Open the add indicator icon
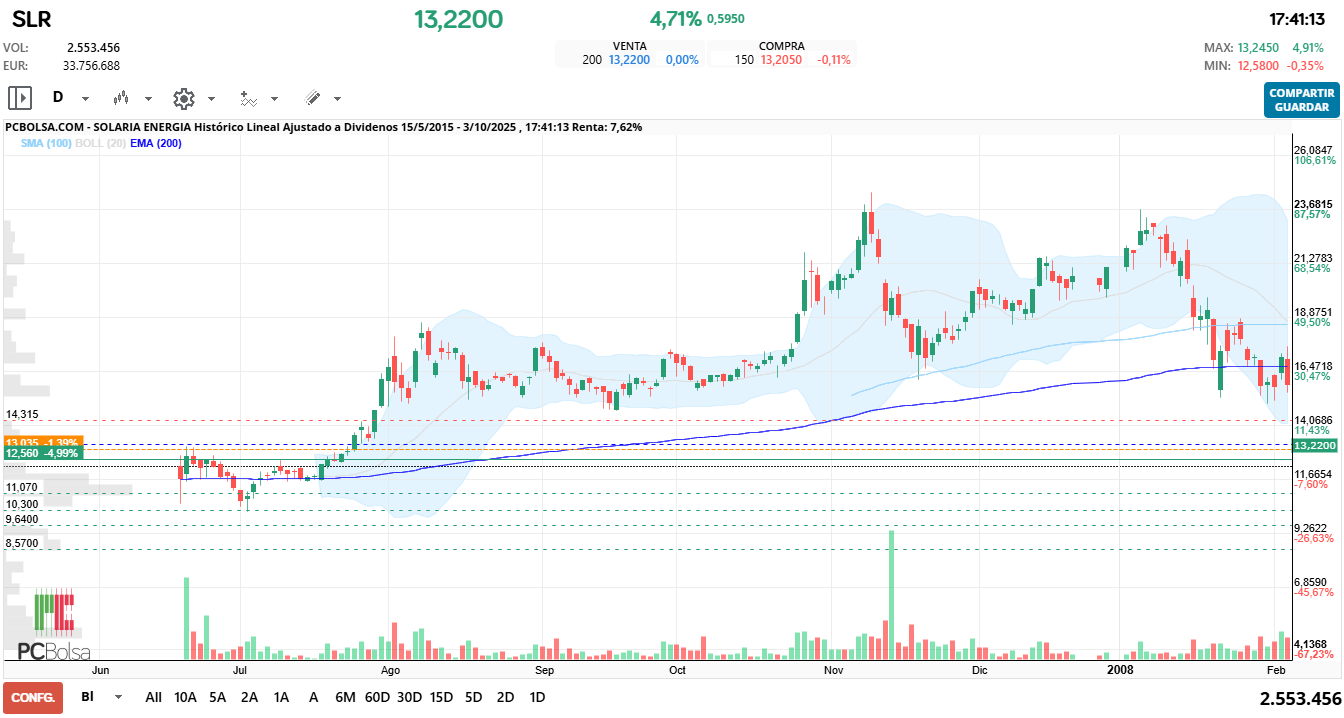The width and height of the screenshot is (1344, 718). click(248, 98)
